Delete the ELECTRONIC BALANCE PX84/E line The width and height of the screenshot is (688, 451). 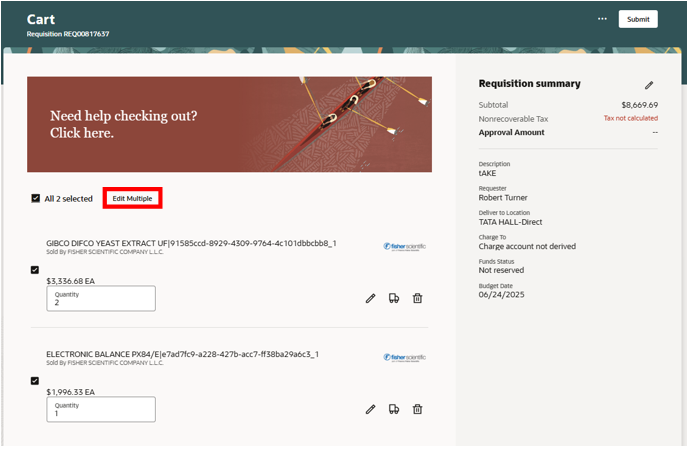pyautogui.click(x=418, y=409)
